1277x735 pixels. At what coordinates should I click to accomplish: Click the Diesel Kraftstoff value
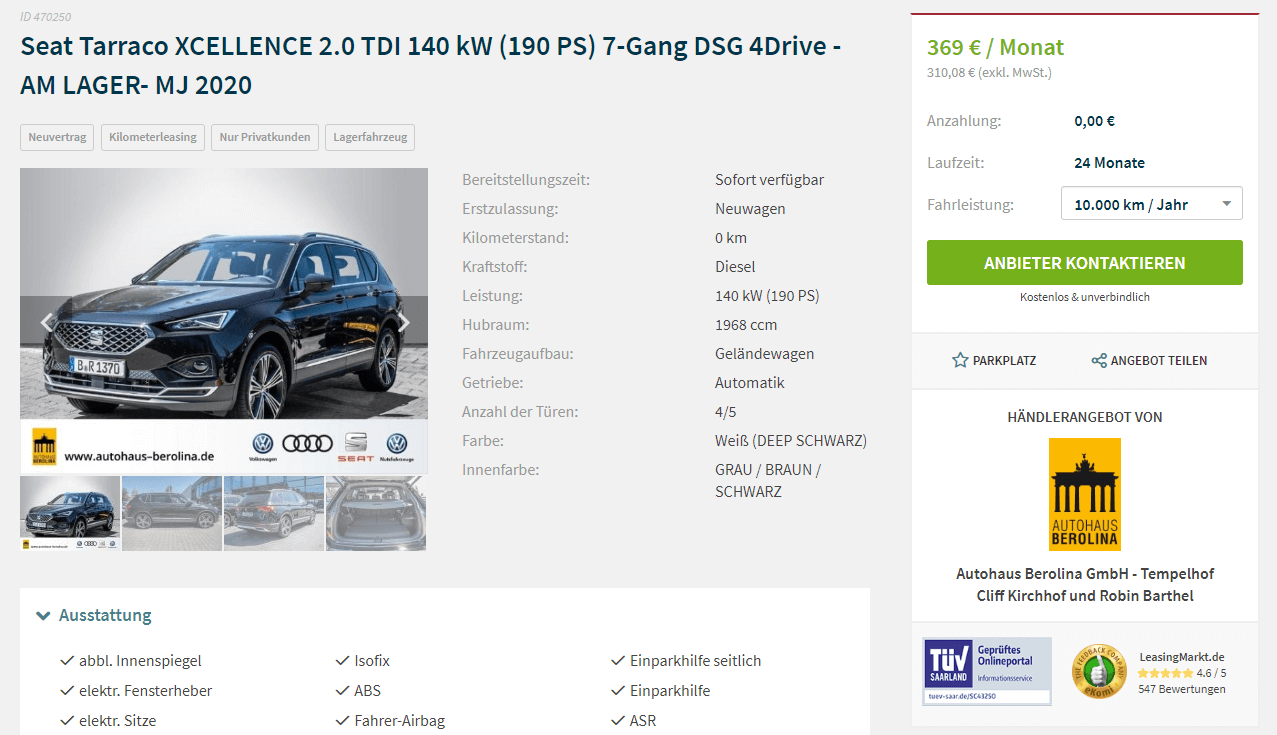tap(735, 267)
